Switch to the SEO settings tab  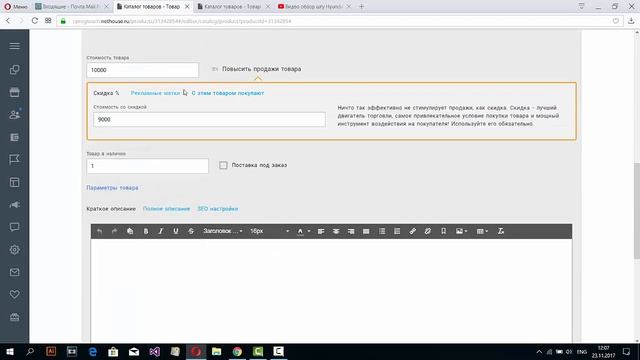(218, 209)
